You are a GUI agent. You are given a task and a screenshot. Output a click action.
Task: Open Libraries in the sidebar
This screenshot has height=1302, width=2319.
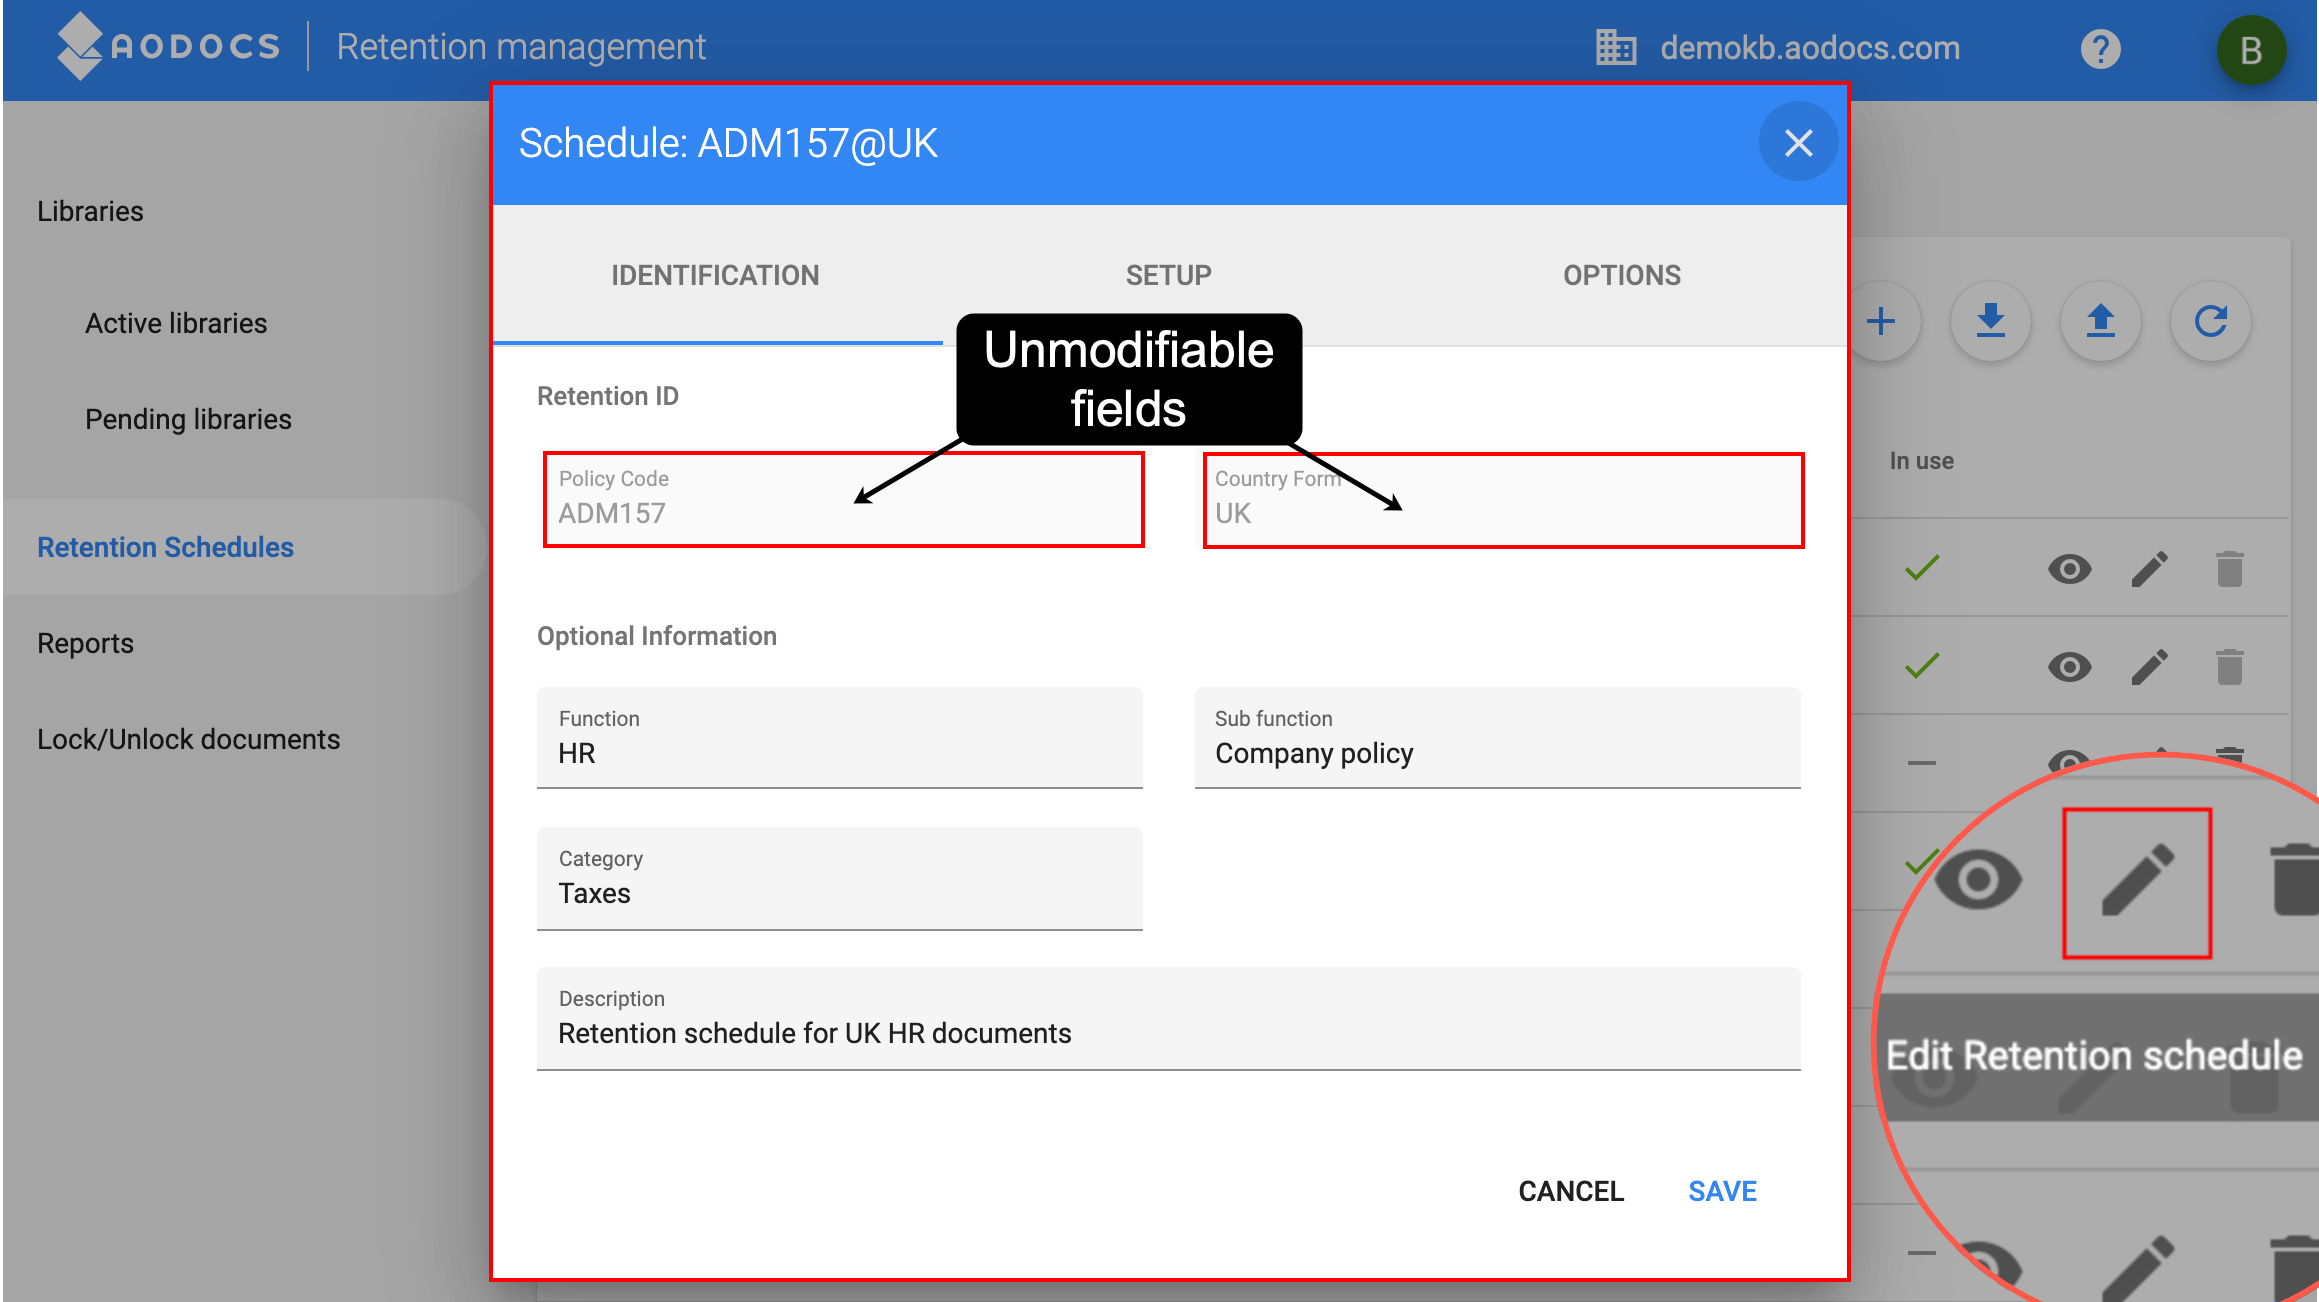[90, 211]
